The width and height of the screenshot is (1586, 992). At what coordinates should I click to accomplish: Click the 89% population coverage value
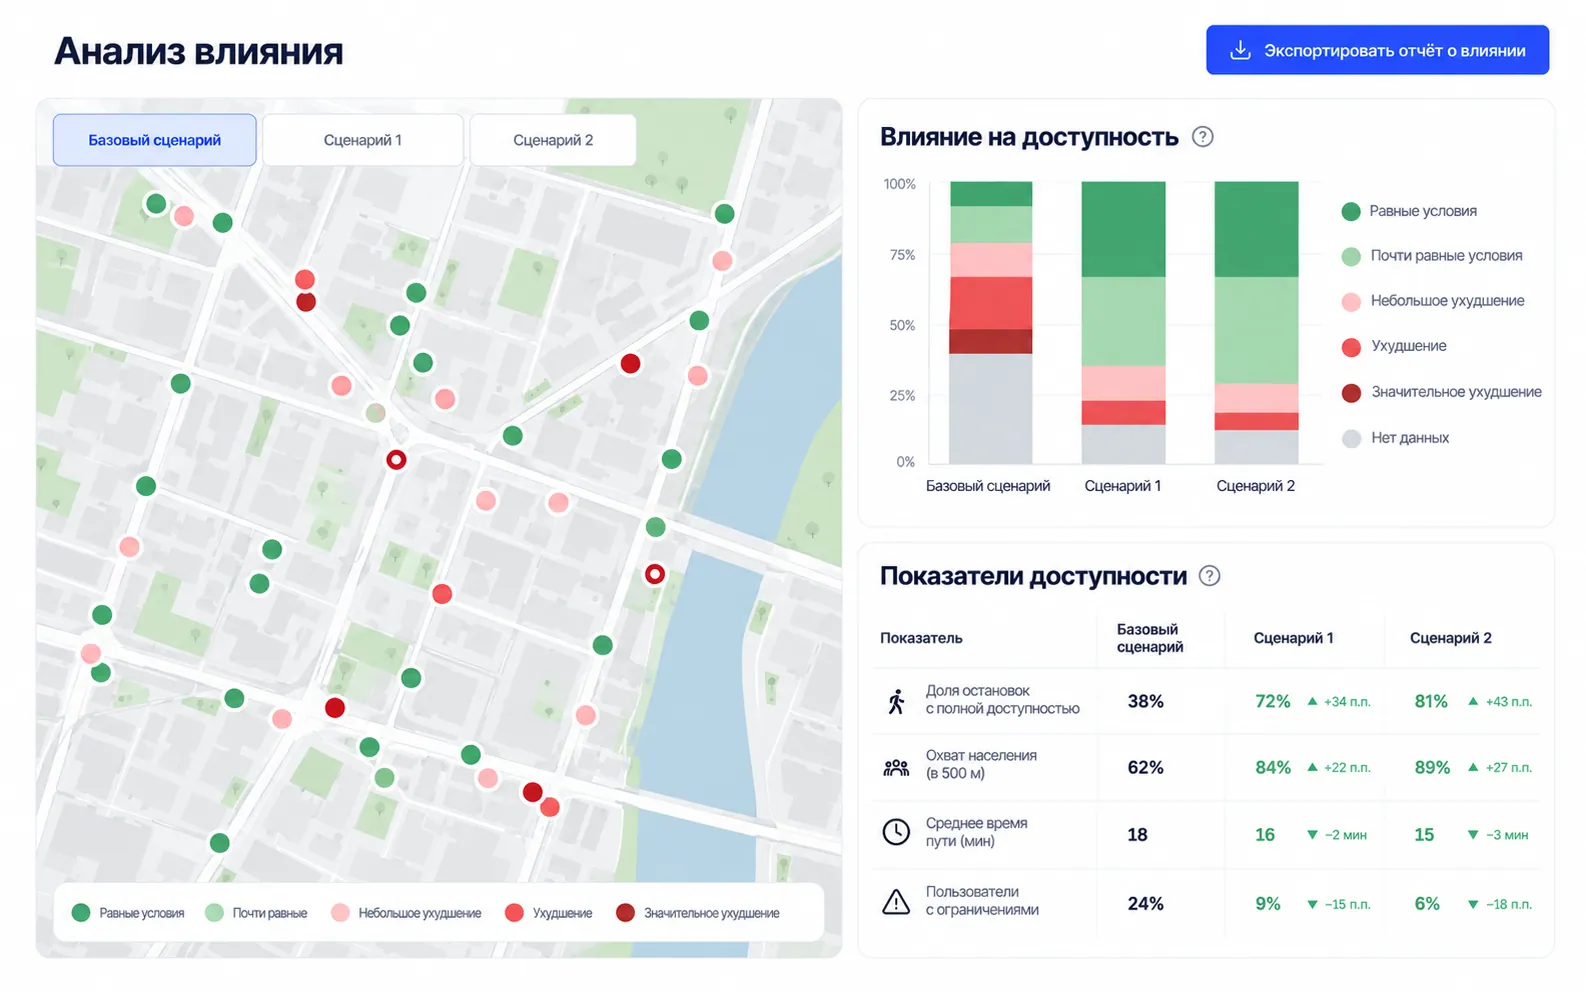coord(1432,768)
